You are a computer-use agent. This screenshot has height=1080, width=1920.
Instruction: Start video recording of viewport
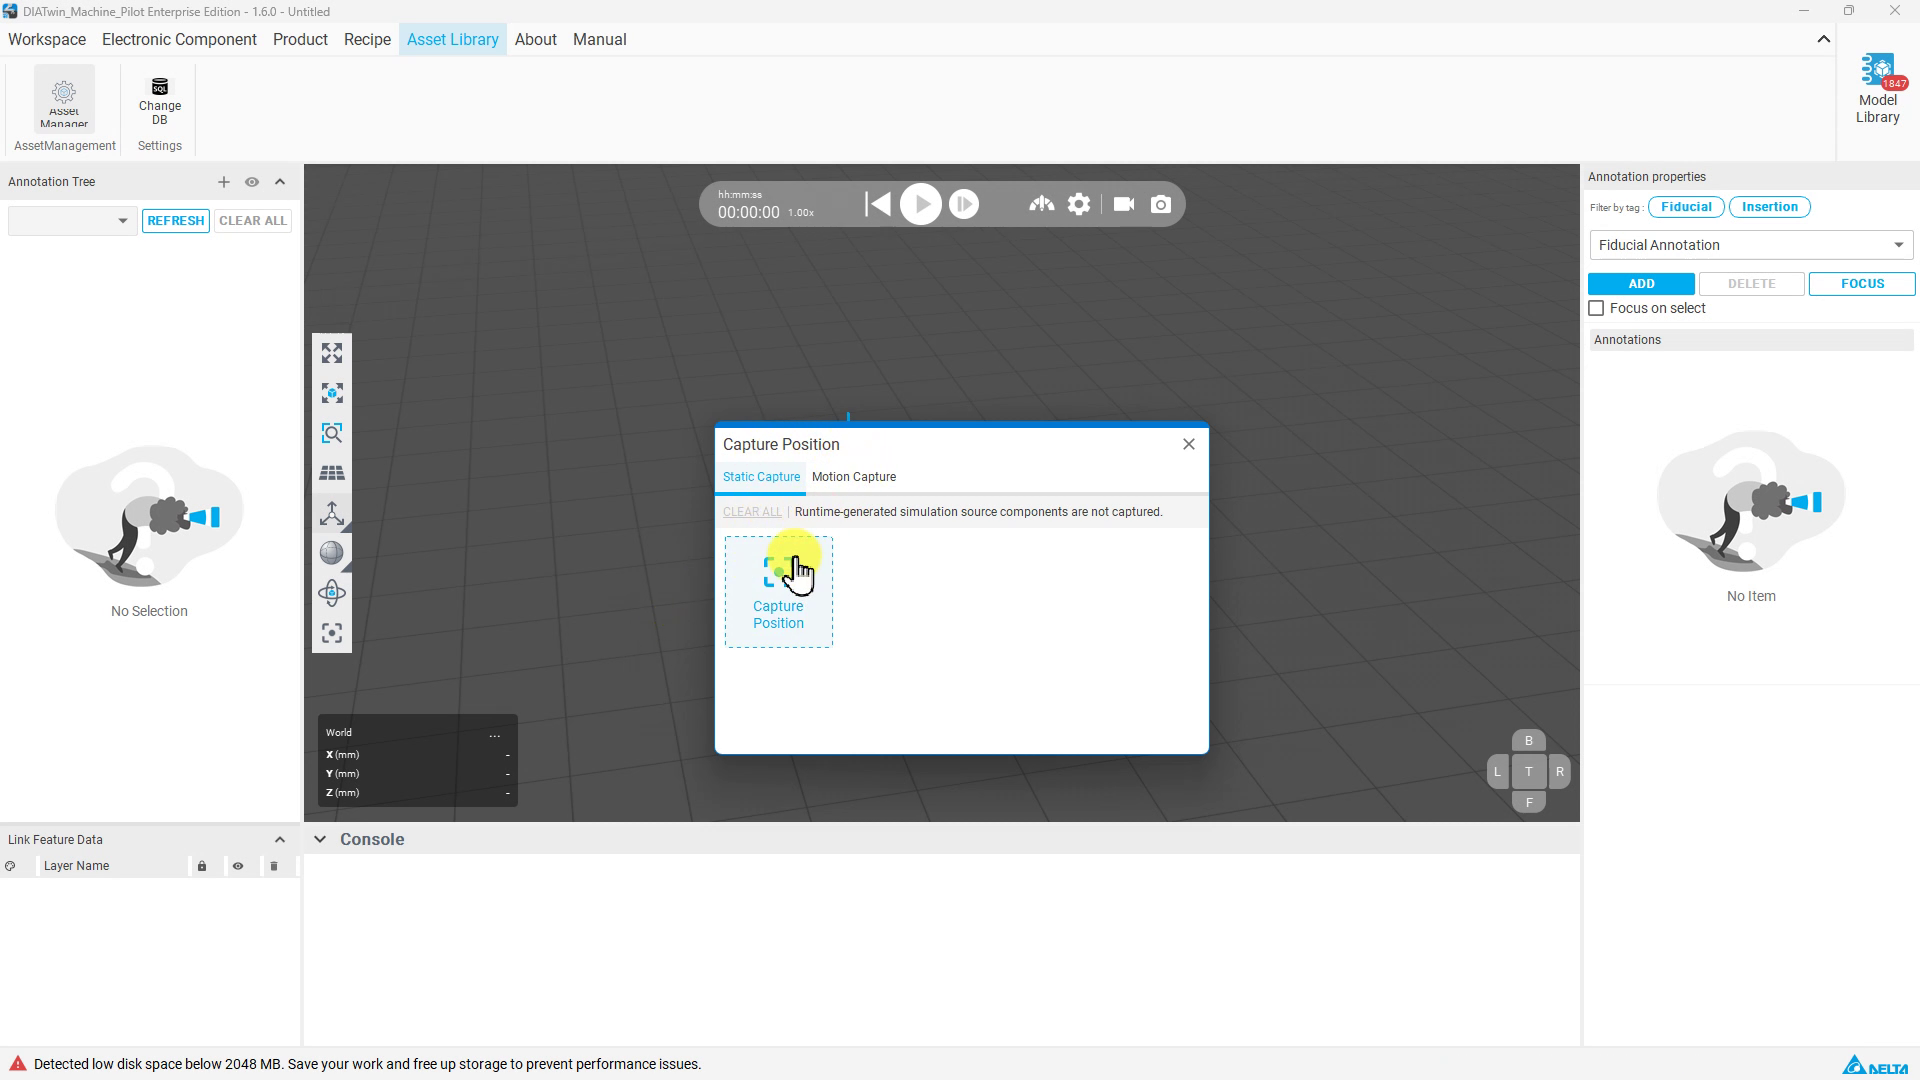tap(1124, 205)
